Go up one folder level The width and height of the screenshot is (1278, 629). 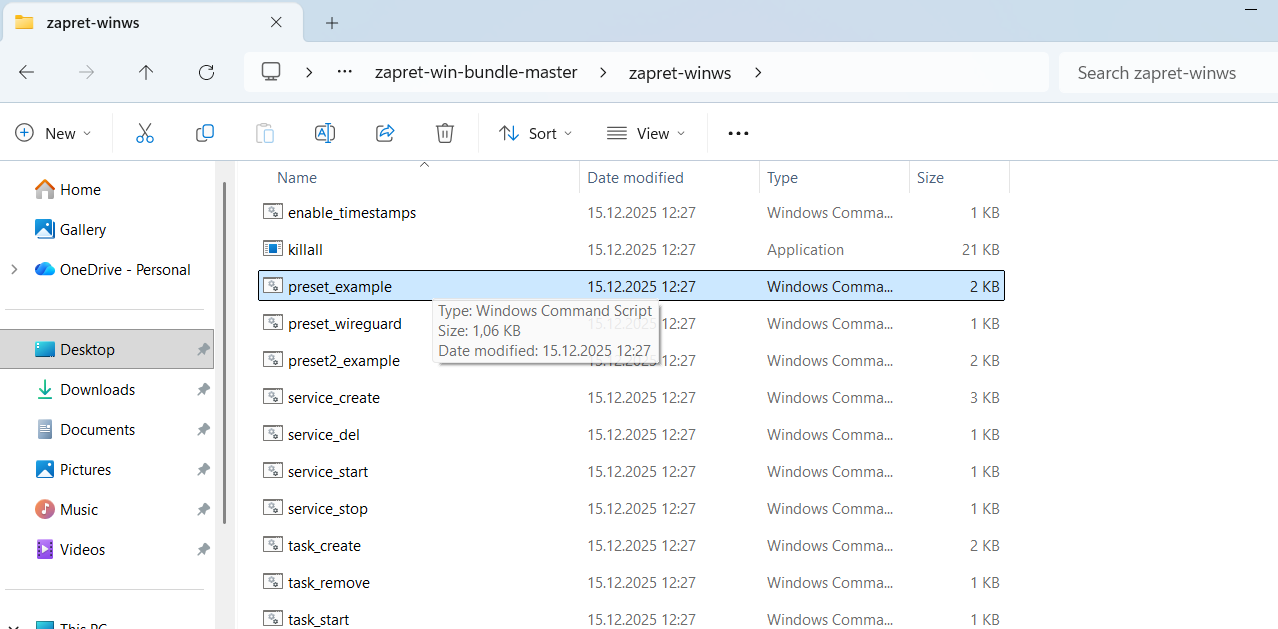pos(146,72)
